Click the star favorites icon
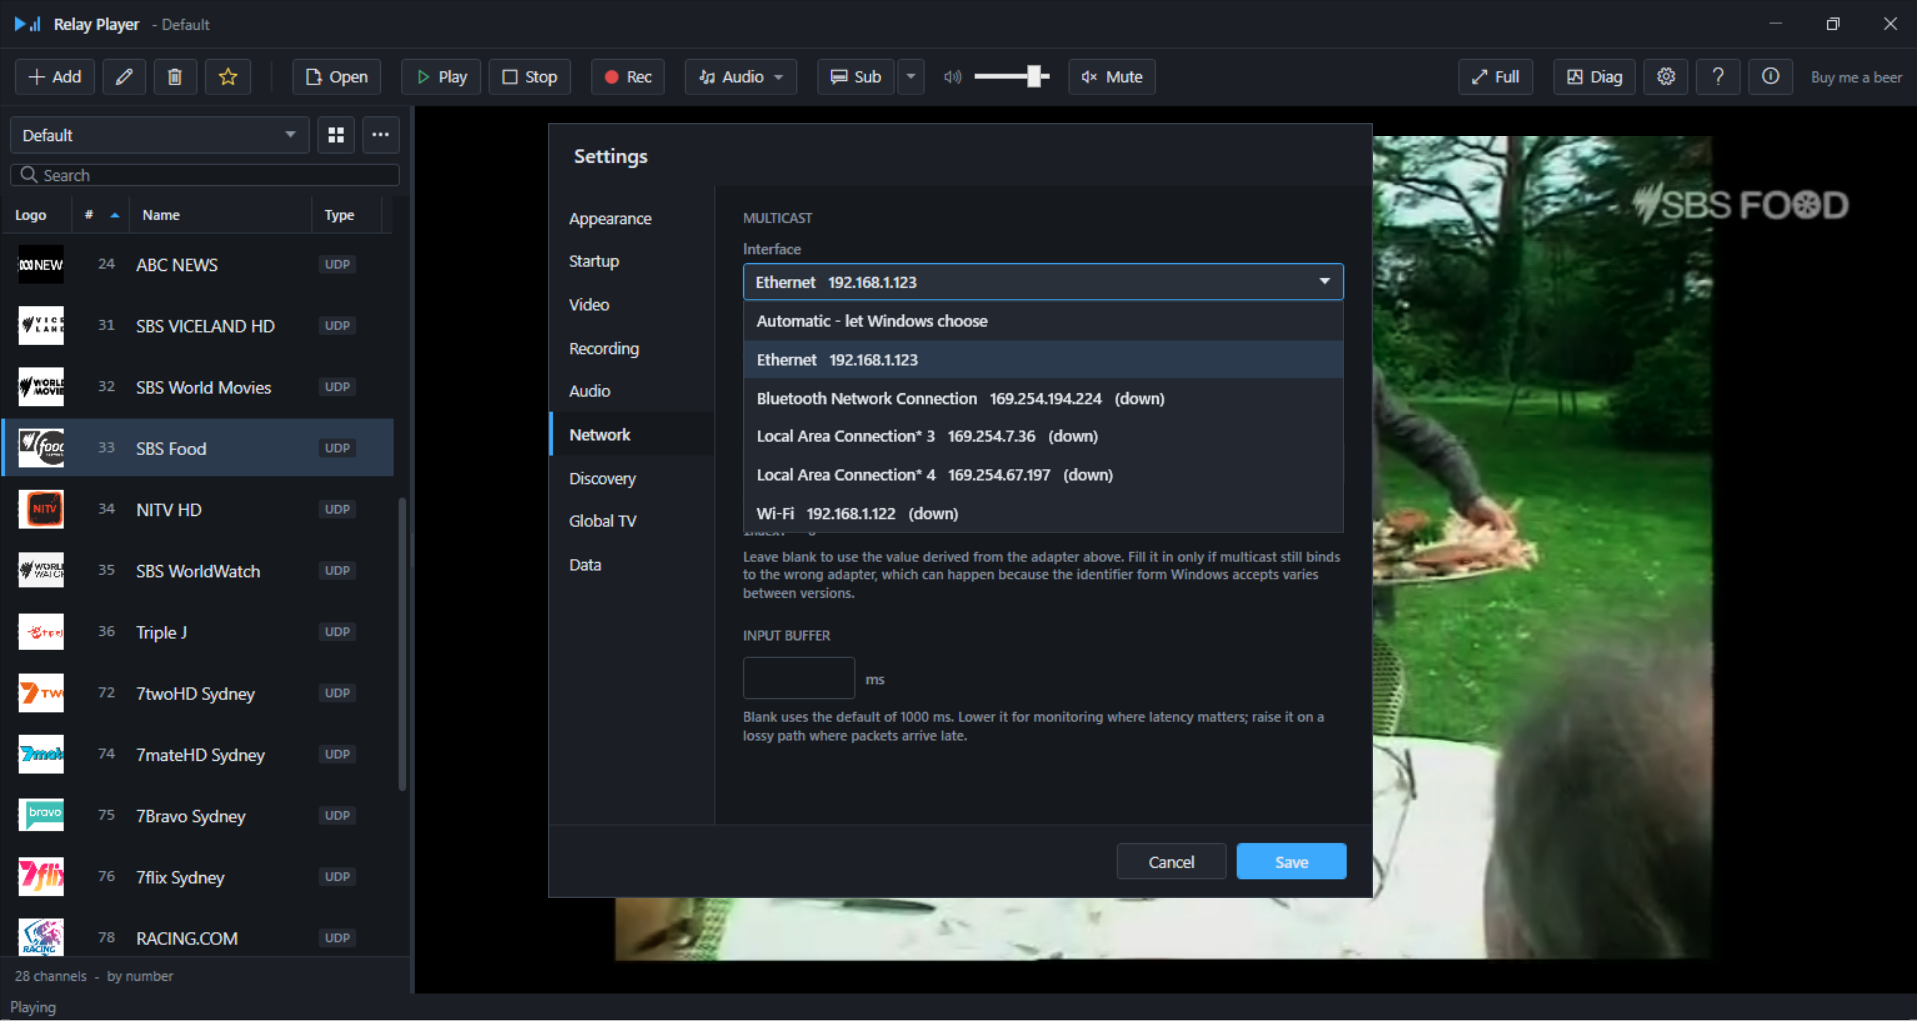This screenshot has height=1021, width=1917. pos(228,77)
